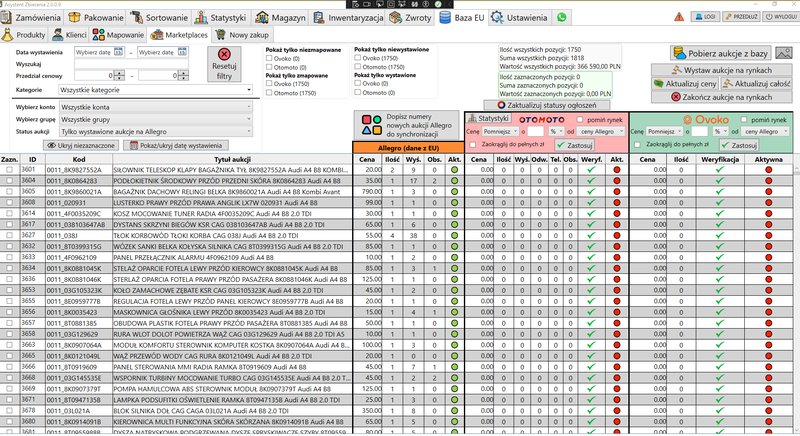Screen dimensions: 800x436
Task: Click Zakończ aukcje na rynkach button
Action: (x=721, y=97)
